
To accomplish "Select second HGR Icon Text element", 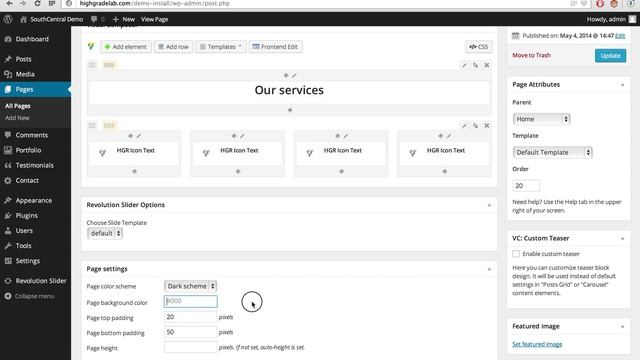I will 238,153.
